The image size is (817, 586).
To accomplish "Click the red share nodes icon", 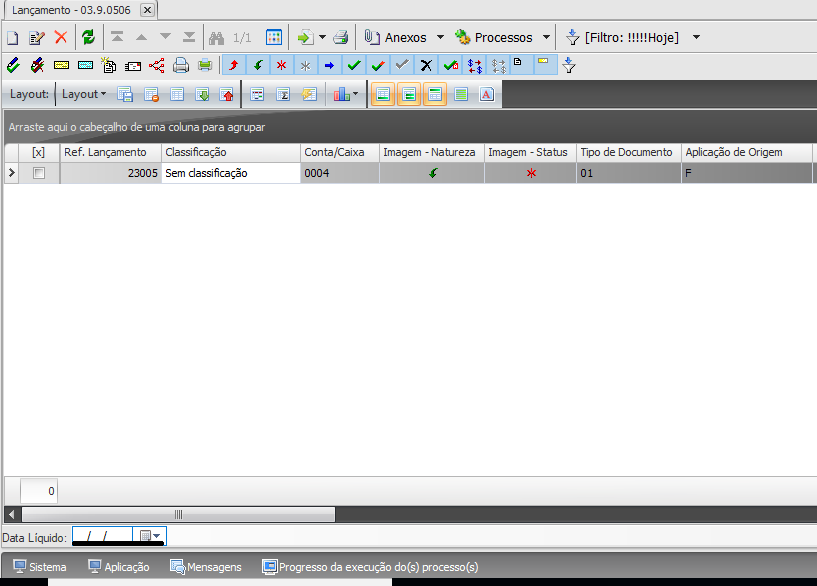I will (x=156, y=66).
